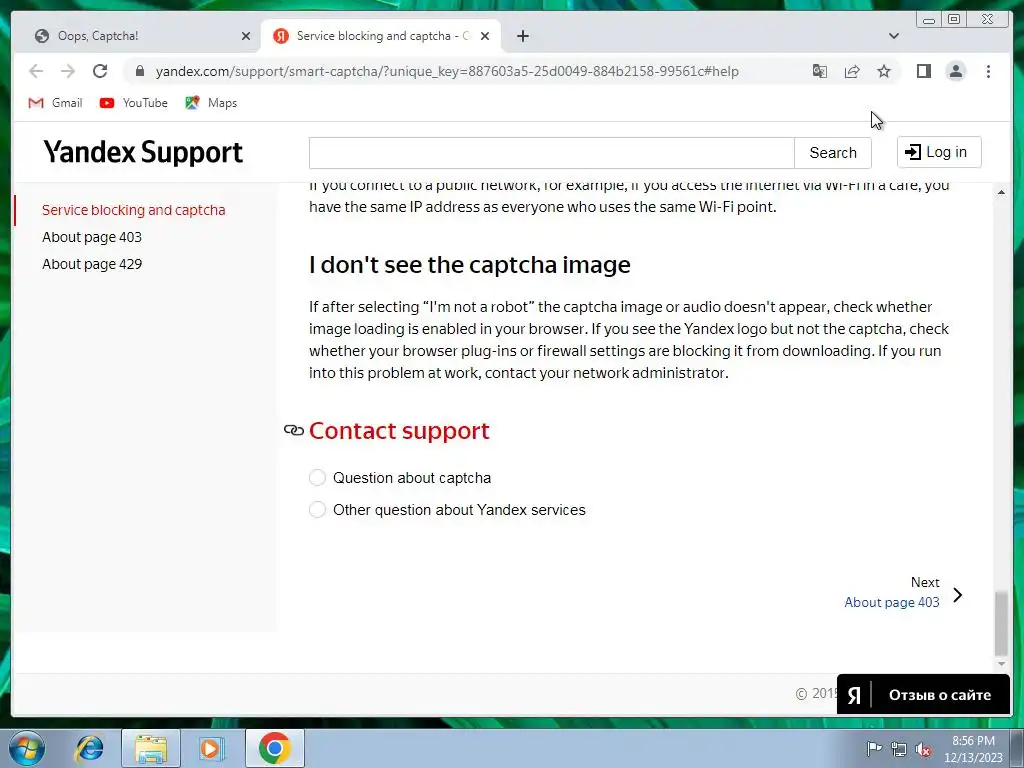Click the Chrome taskbar icon
The height and width of the screenshot is (768, 1024).
[274, 748]
